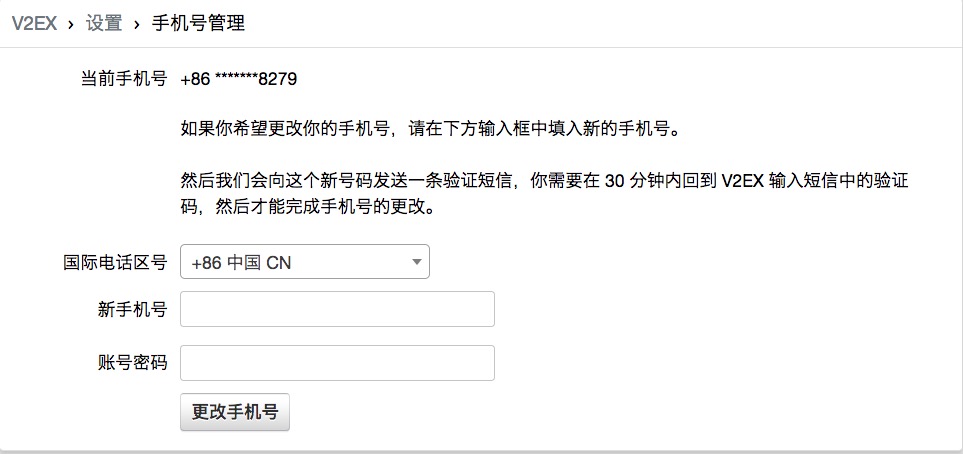Screen dimensions: 963x454
Task: Click the +86 prefix of the current number
Action: point(195,79)
